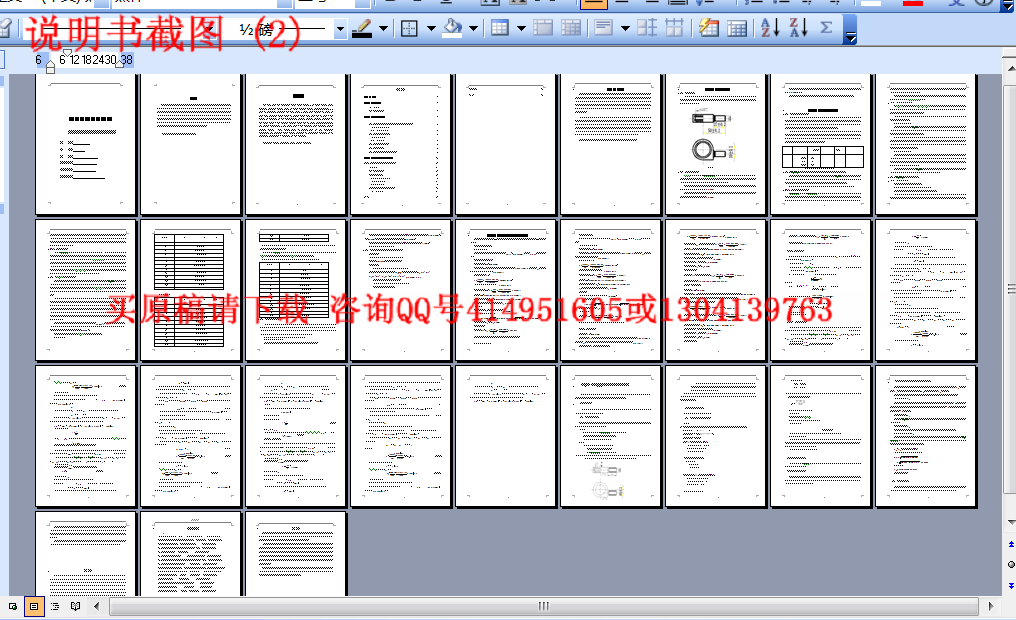The image size is (1016, 620).
Task: Open the border color dropdown arrow
Action: point(383,29)
